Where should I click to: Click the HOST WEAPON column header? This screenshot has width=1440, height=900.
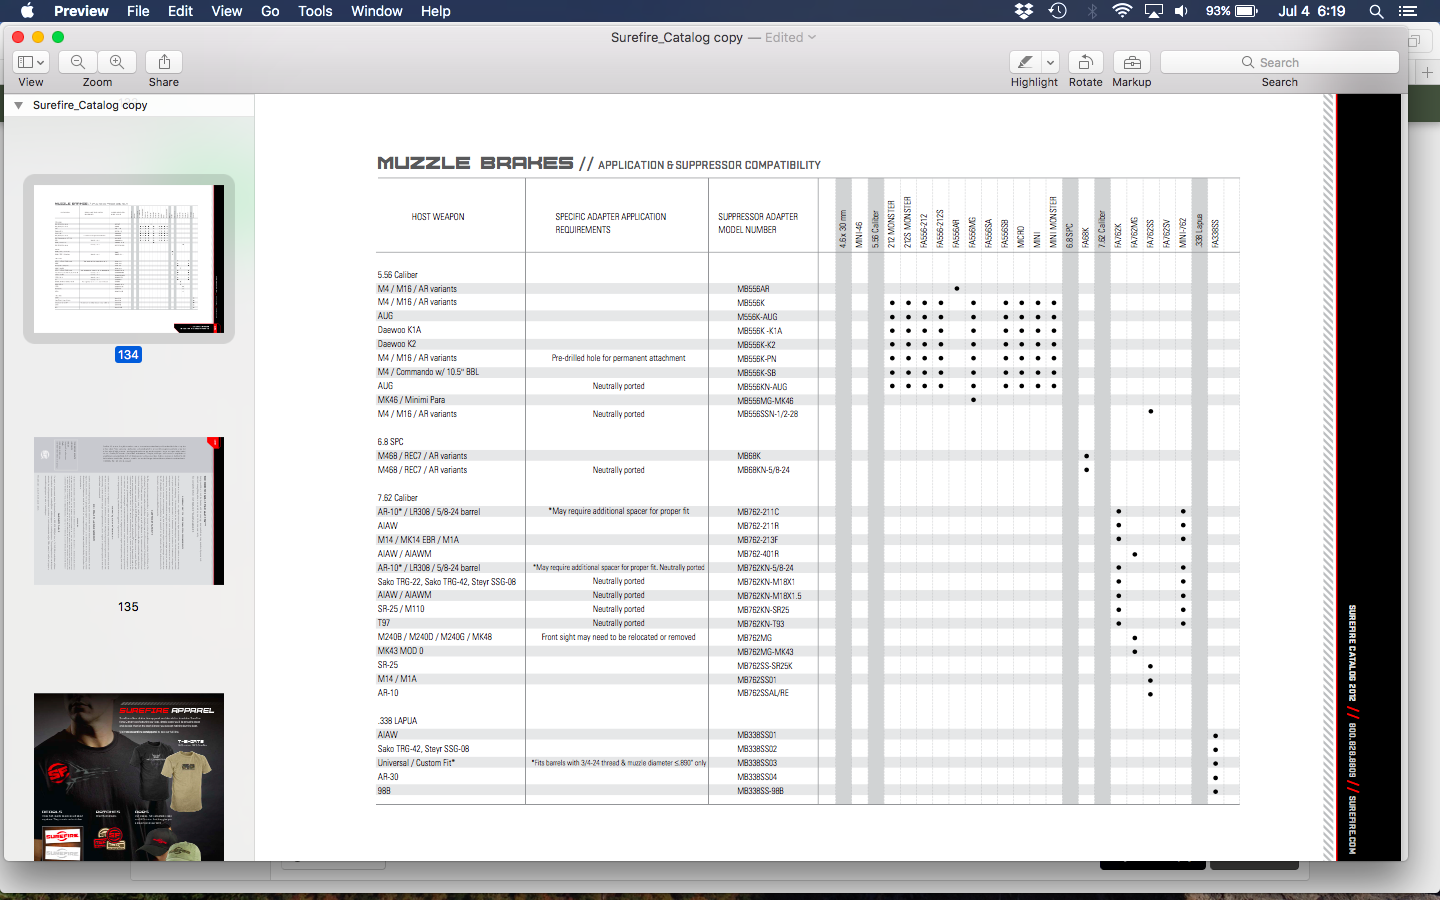click(x=438, y=217)
